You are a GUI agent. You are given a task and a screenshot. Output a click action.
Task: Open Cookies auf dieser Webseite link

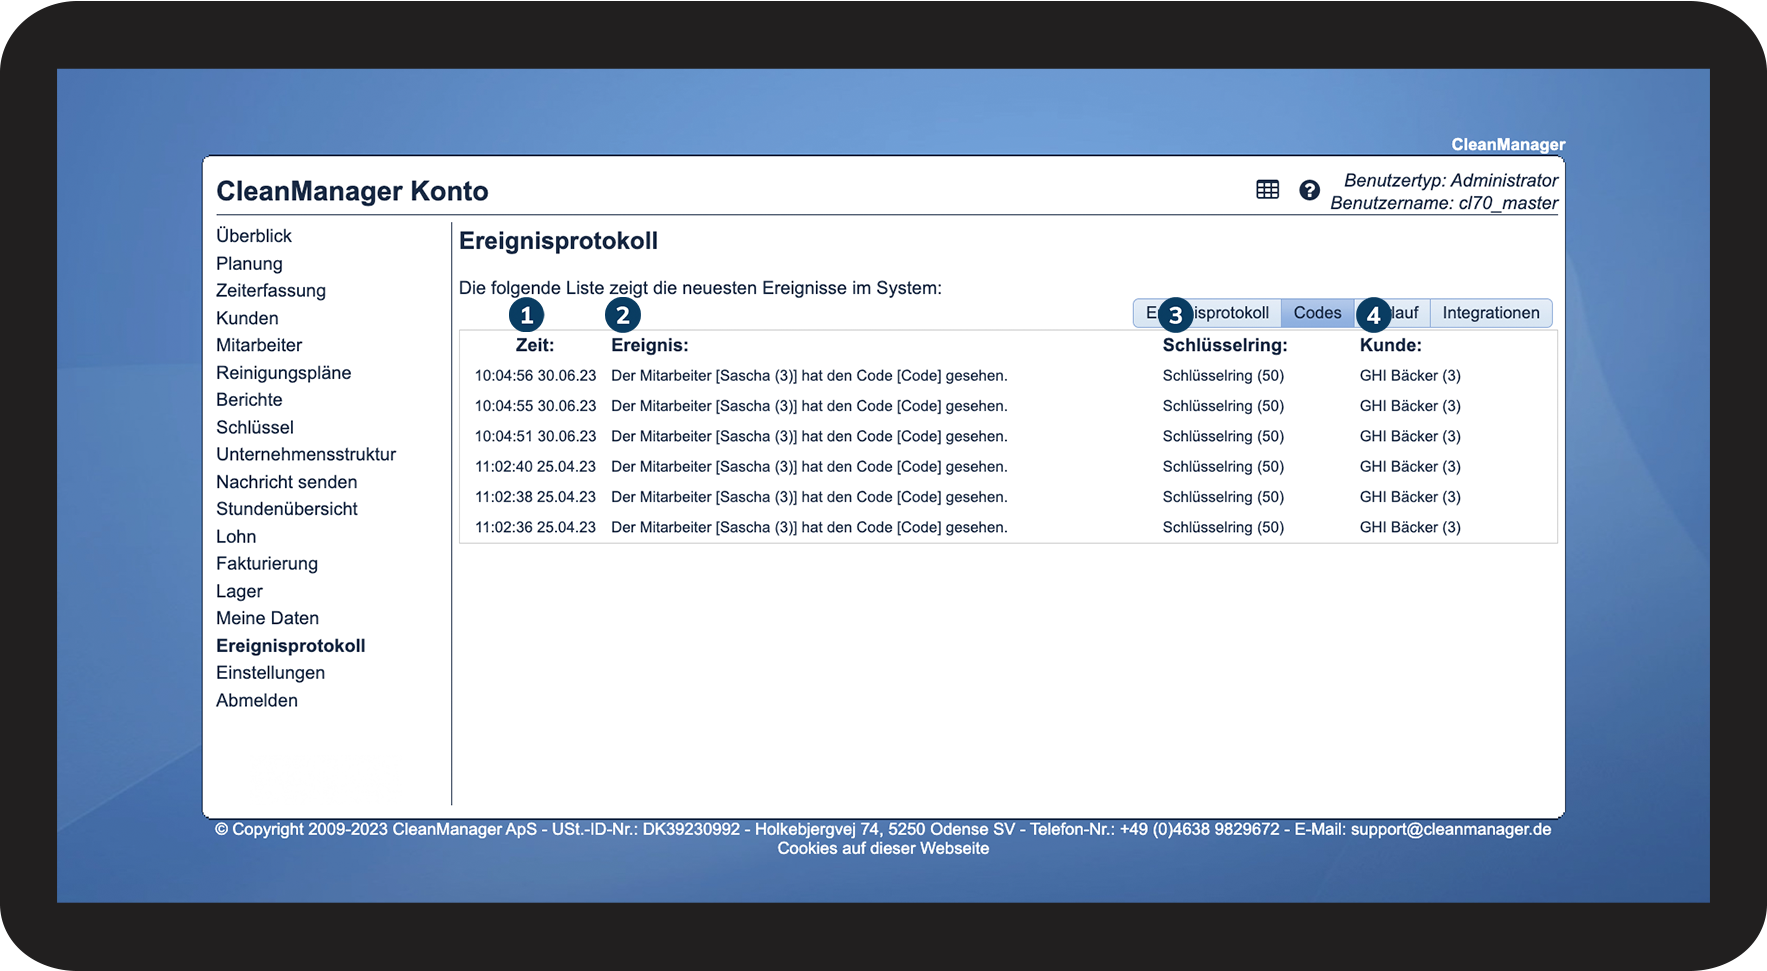(883, 849)
